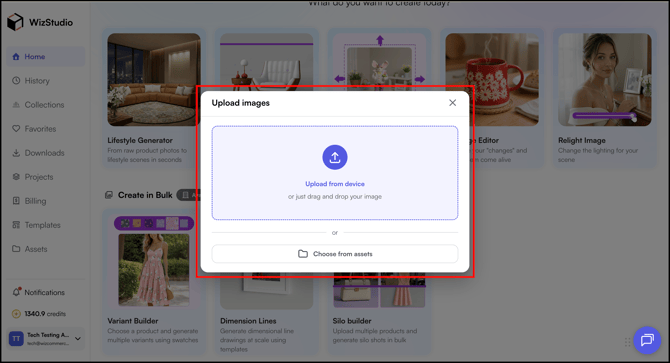Image resolution: width=670 pixels, height=363 pixels.
Task: Click the Projects layers icon
Action: point(16,176)
